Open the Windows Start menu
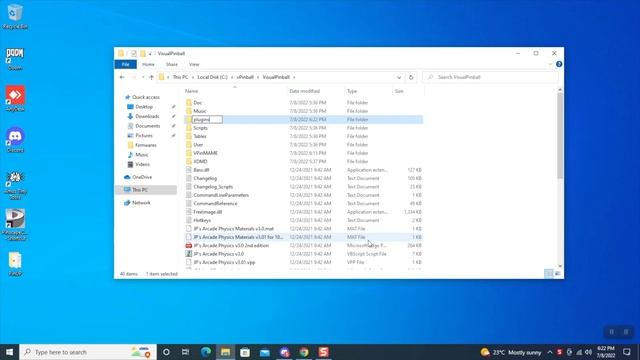This screenshot has height=360, width=640. tap(9, 352)
